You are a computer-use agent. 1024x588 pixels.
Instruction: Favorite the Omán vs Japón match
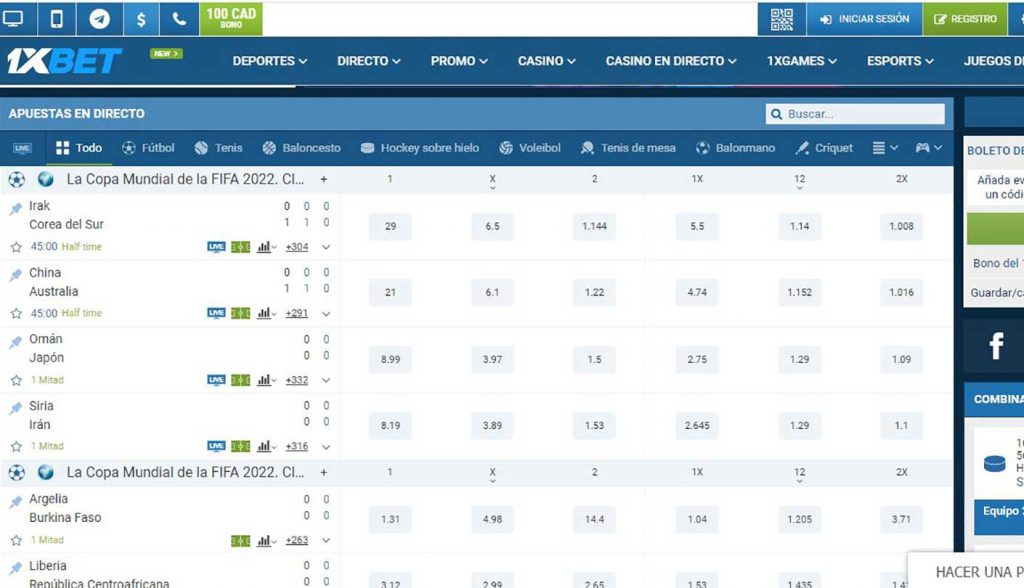[16, 380]
